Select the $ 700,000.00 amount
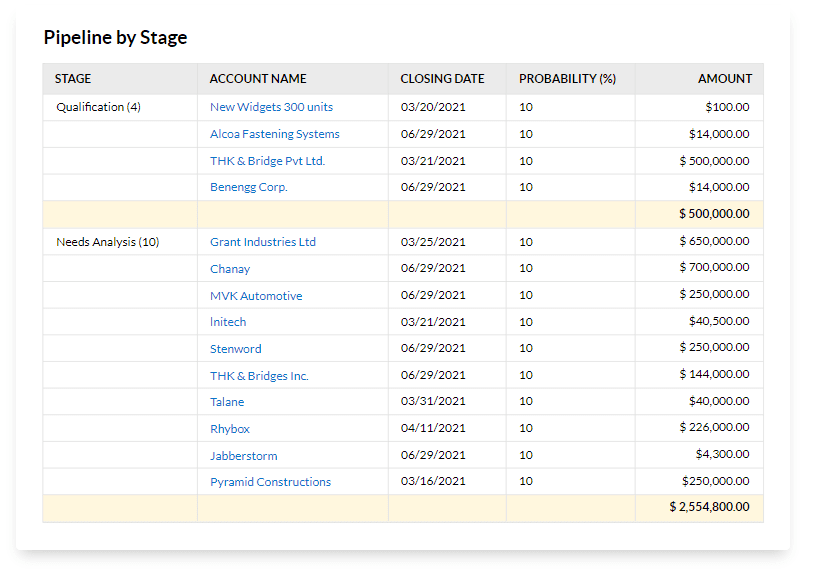Viewport: 814px width, 571px height. (x=714, y=267)
